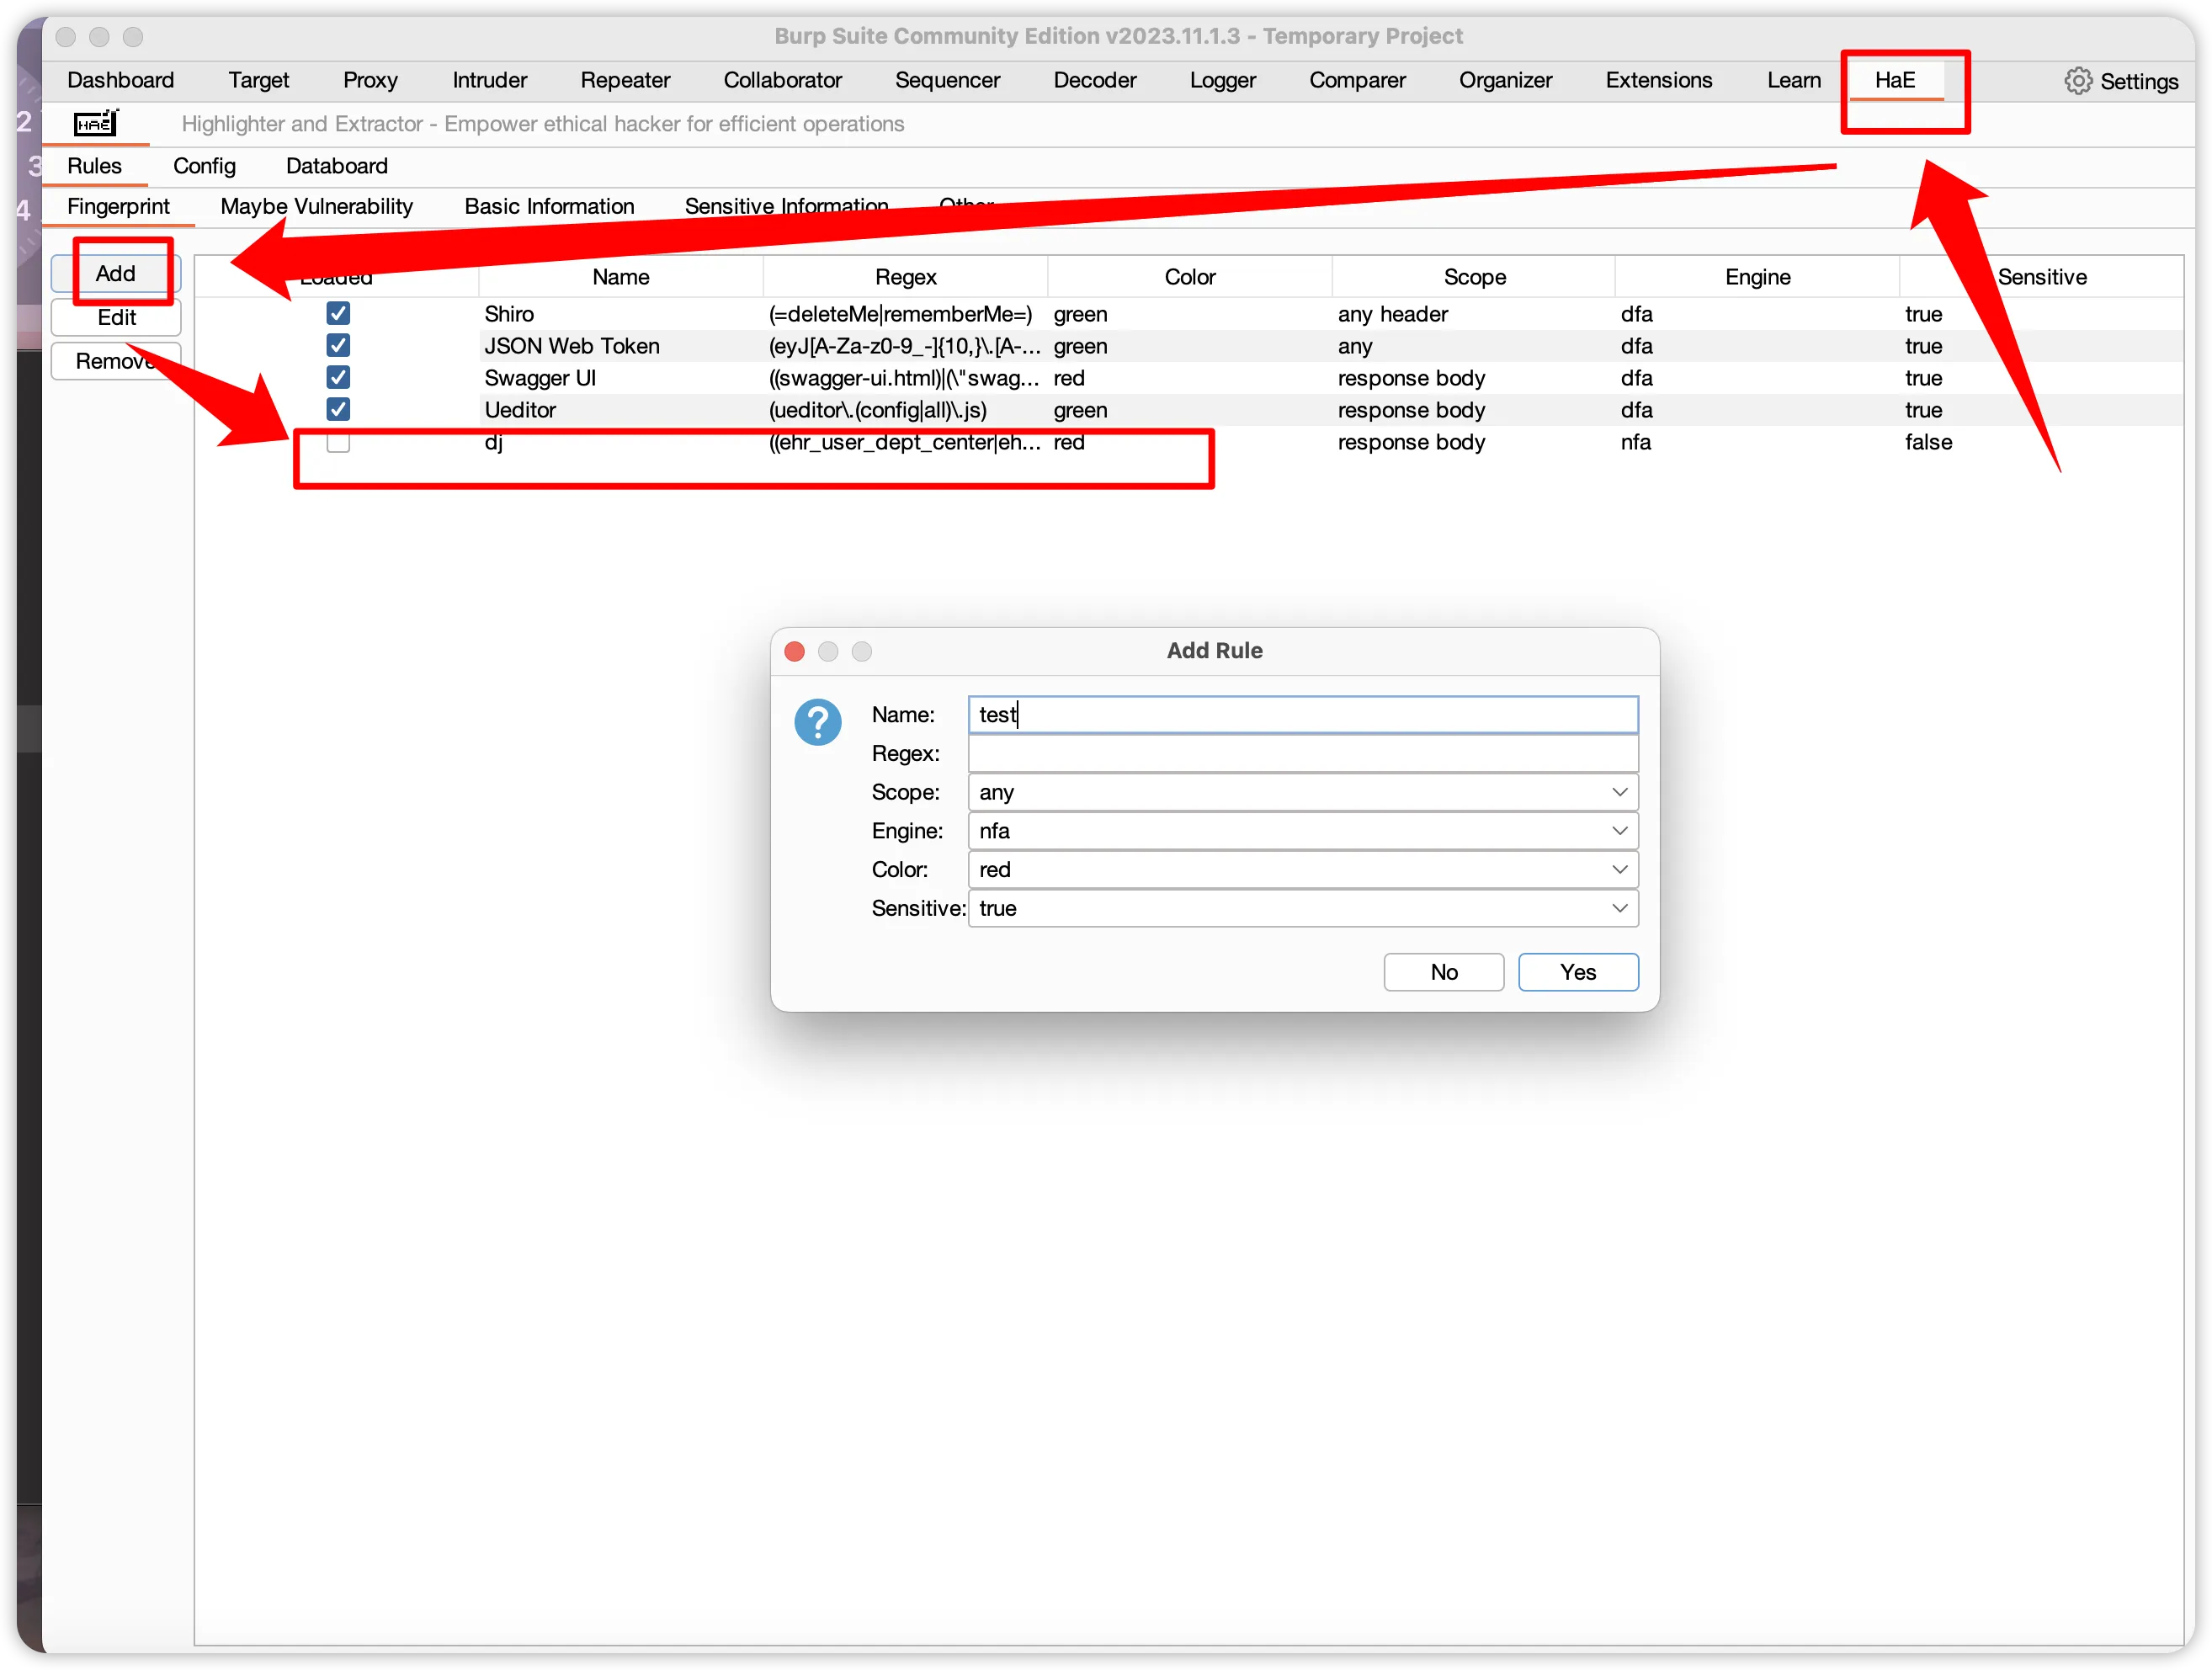Click the question mark icon in Add Rule dialog
The width and height of the screenshot is (2212, 1670).
tap(817, 722)
